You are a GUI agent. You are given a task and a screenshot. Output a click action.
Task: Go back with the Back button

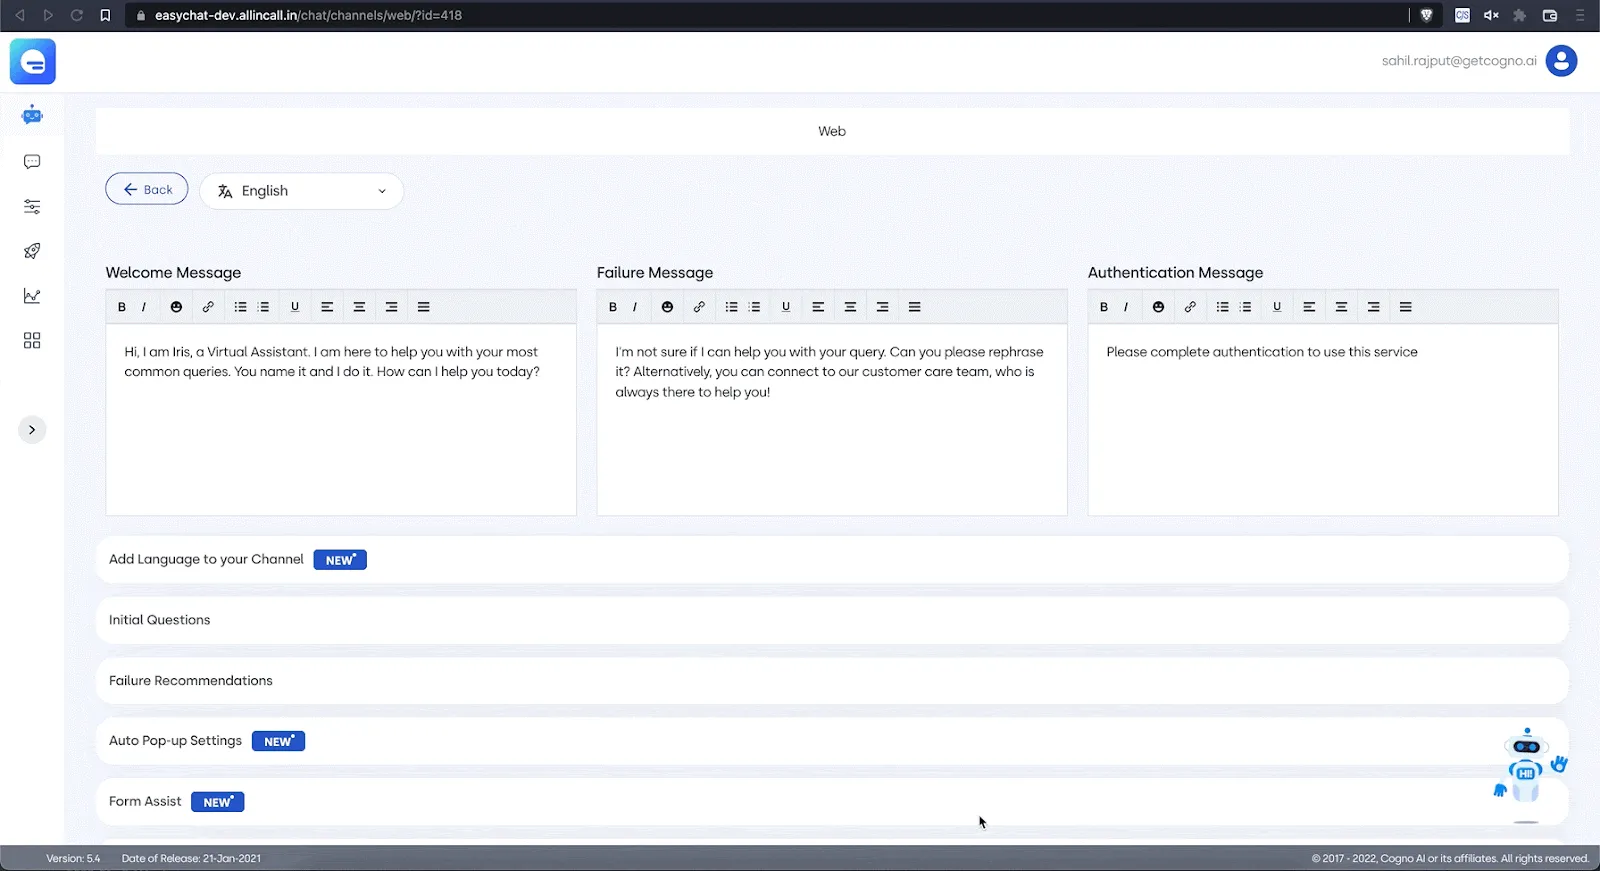click(147, 189)
